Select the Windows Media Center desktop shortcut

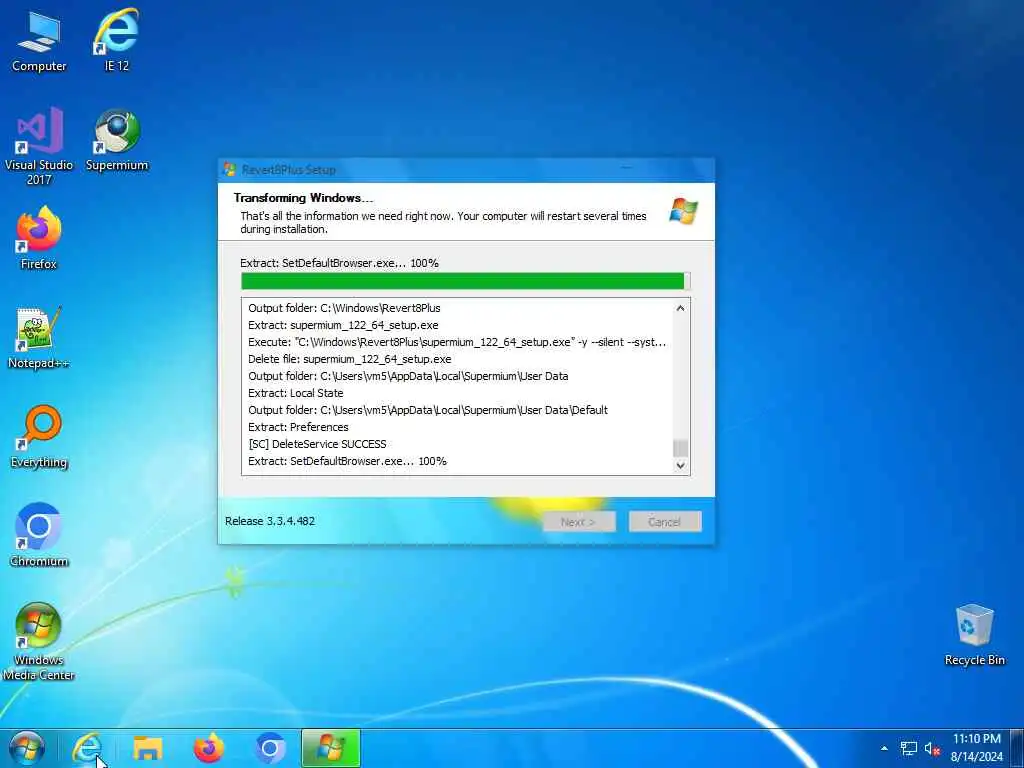tap(39, 641)
